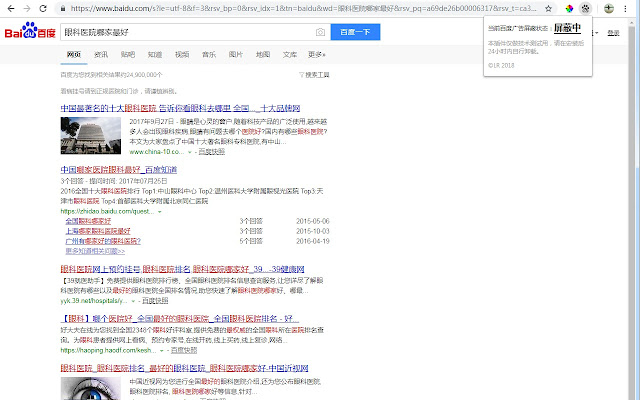Click the https://zhidao.baidu.com/quest... URL
Image resolution: width=640 pixels, height=400 pixels.
click(107, 211)
